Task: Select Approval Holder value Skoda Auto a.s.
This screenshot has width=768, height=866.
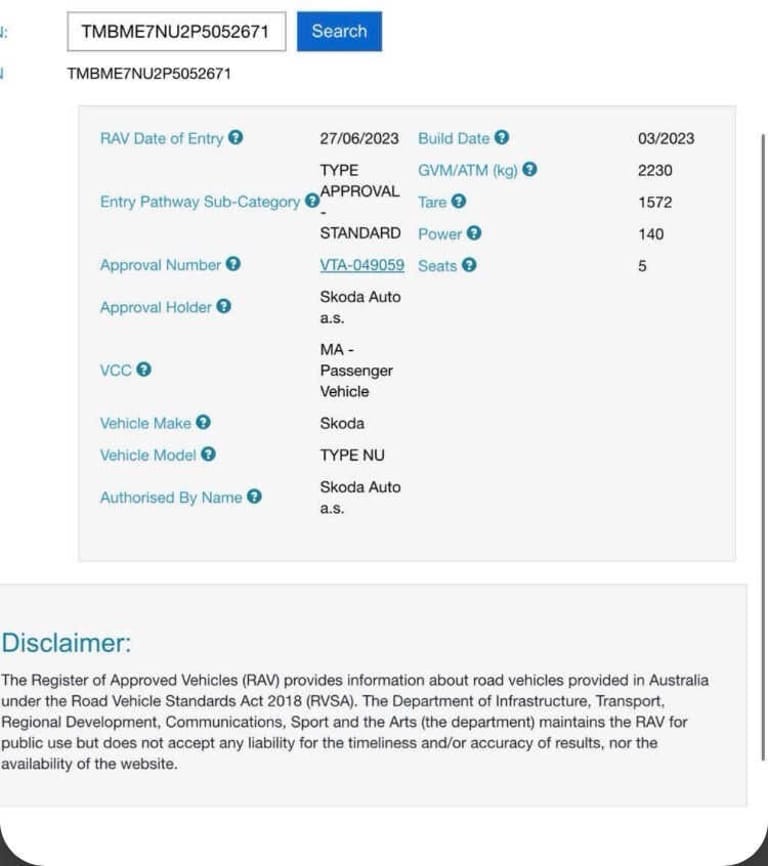Action: [x=361, y=307]
